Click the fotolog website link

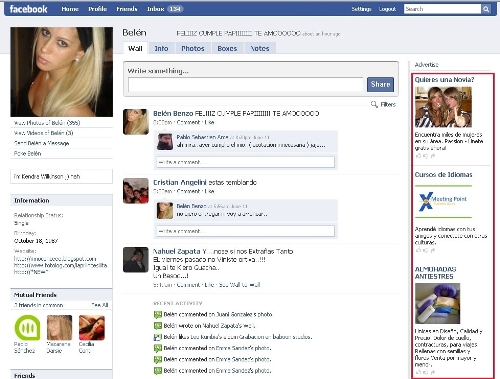60,265
